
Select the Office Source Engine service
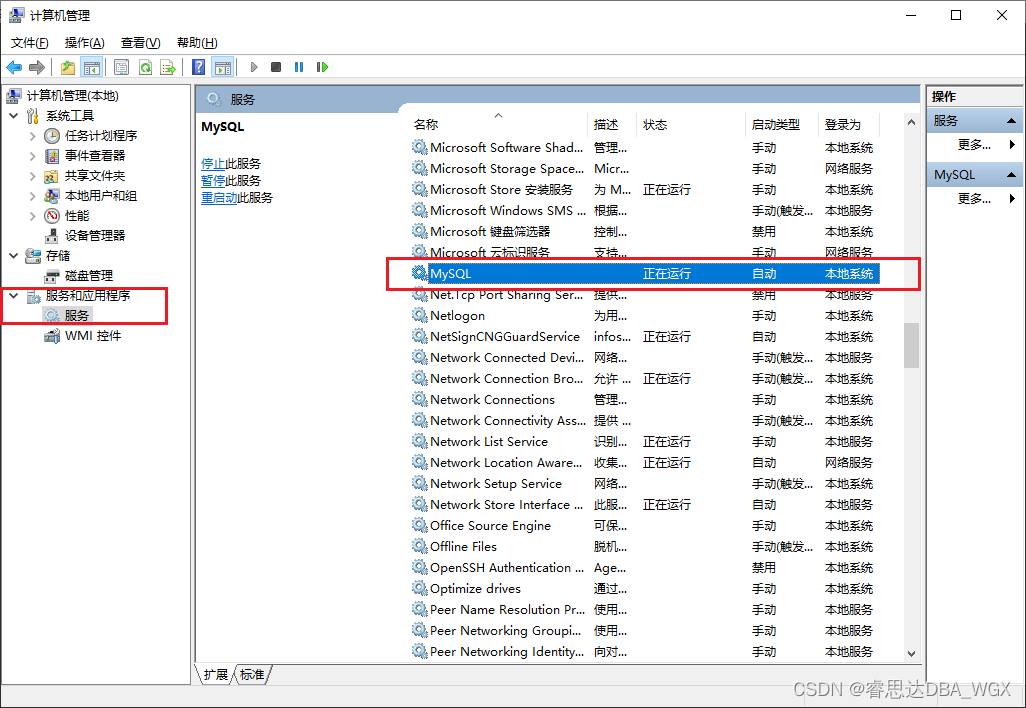[x=645, y=525]
